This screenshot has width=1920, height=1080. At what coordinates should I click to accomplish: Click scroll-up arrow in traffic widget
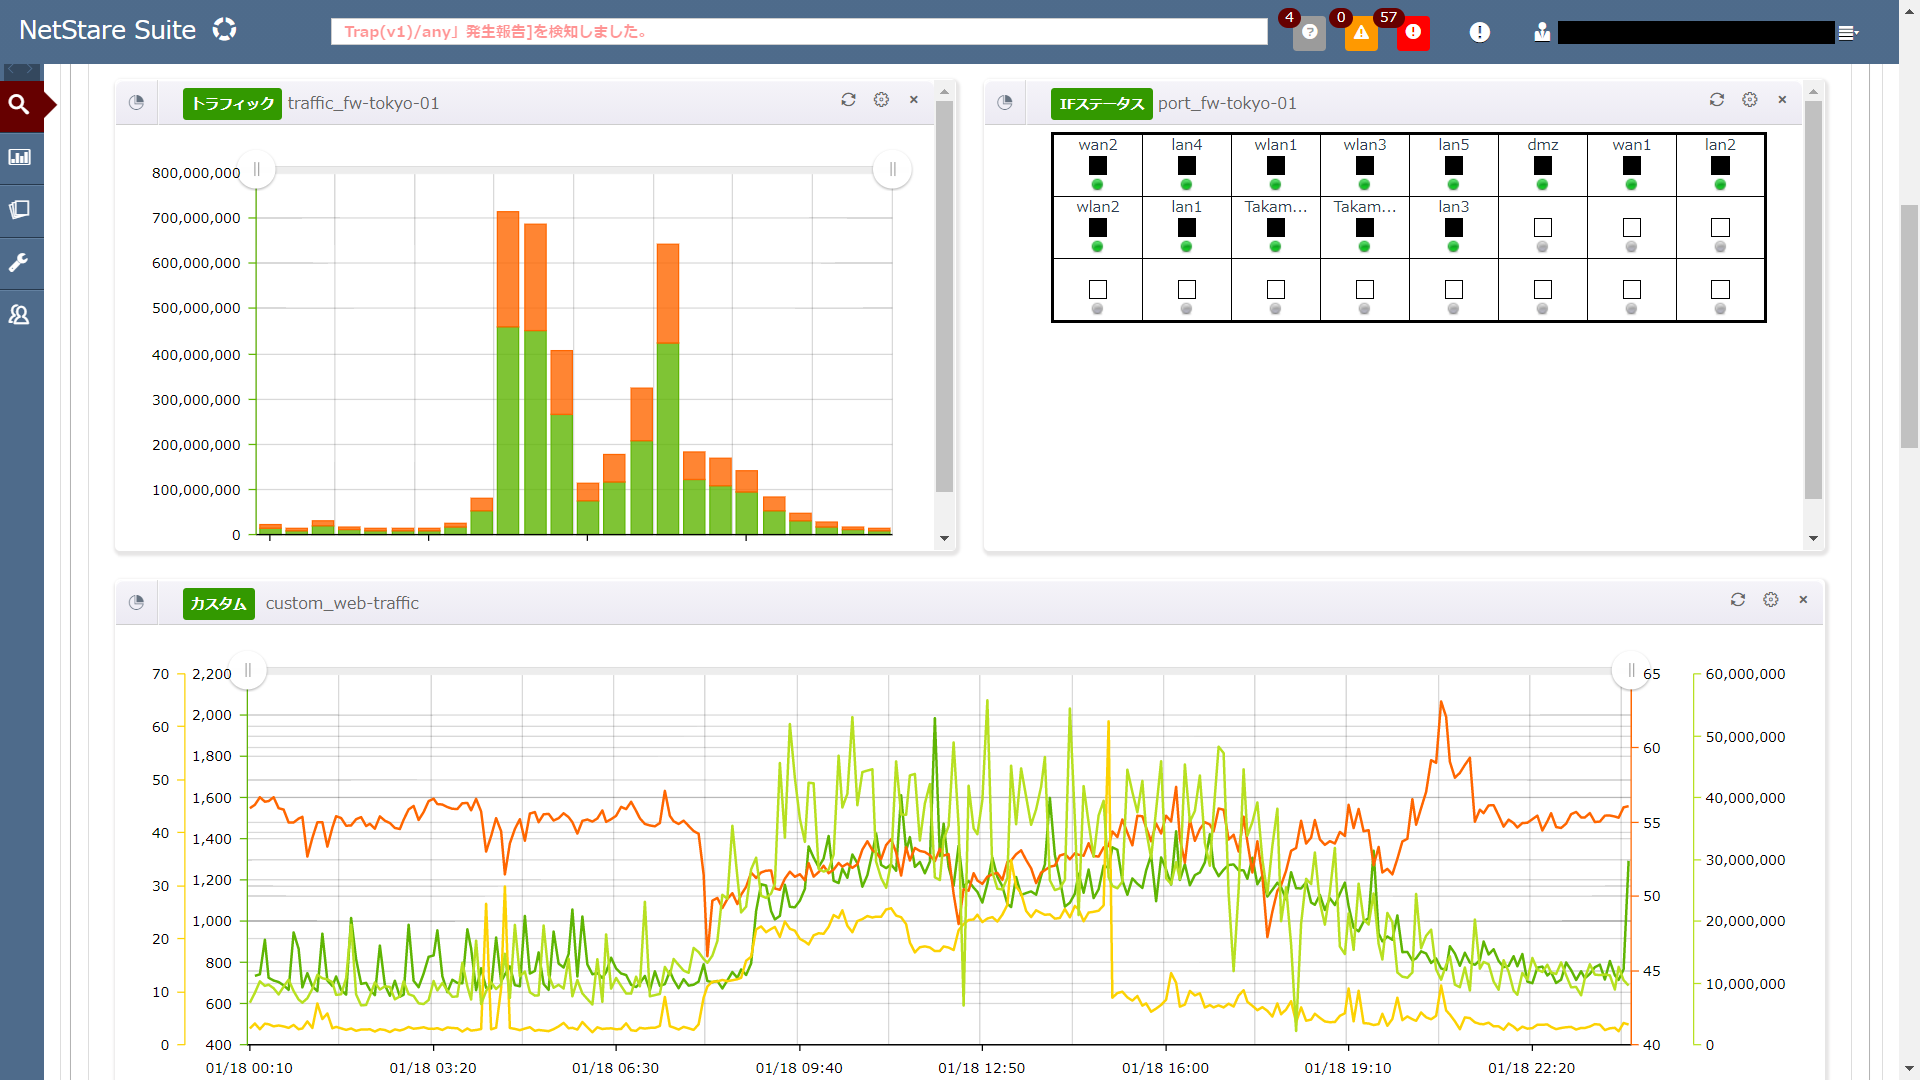[x=944, y=92]
